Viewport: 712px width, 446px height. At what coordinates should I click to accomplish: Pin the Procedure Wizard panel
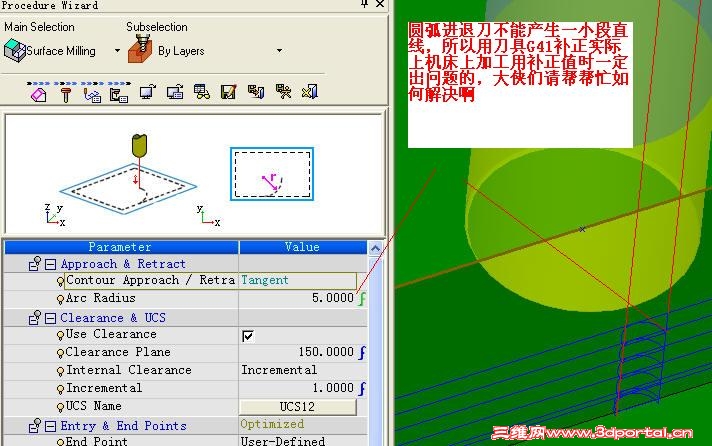[364, 4]
